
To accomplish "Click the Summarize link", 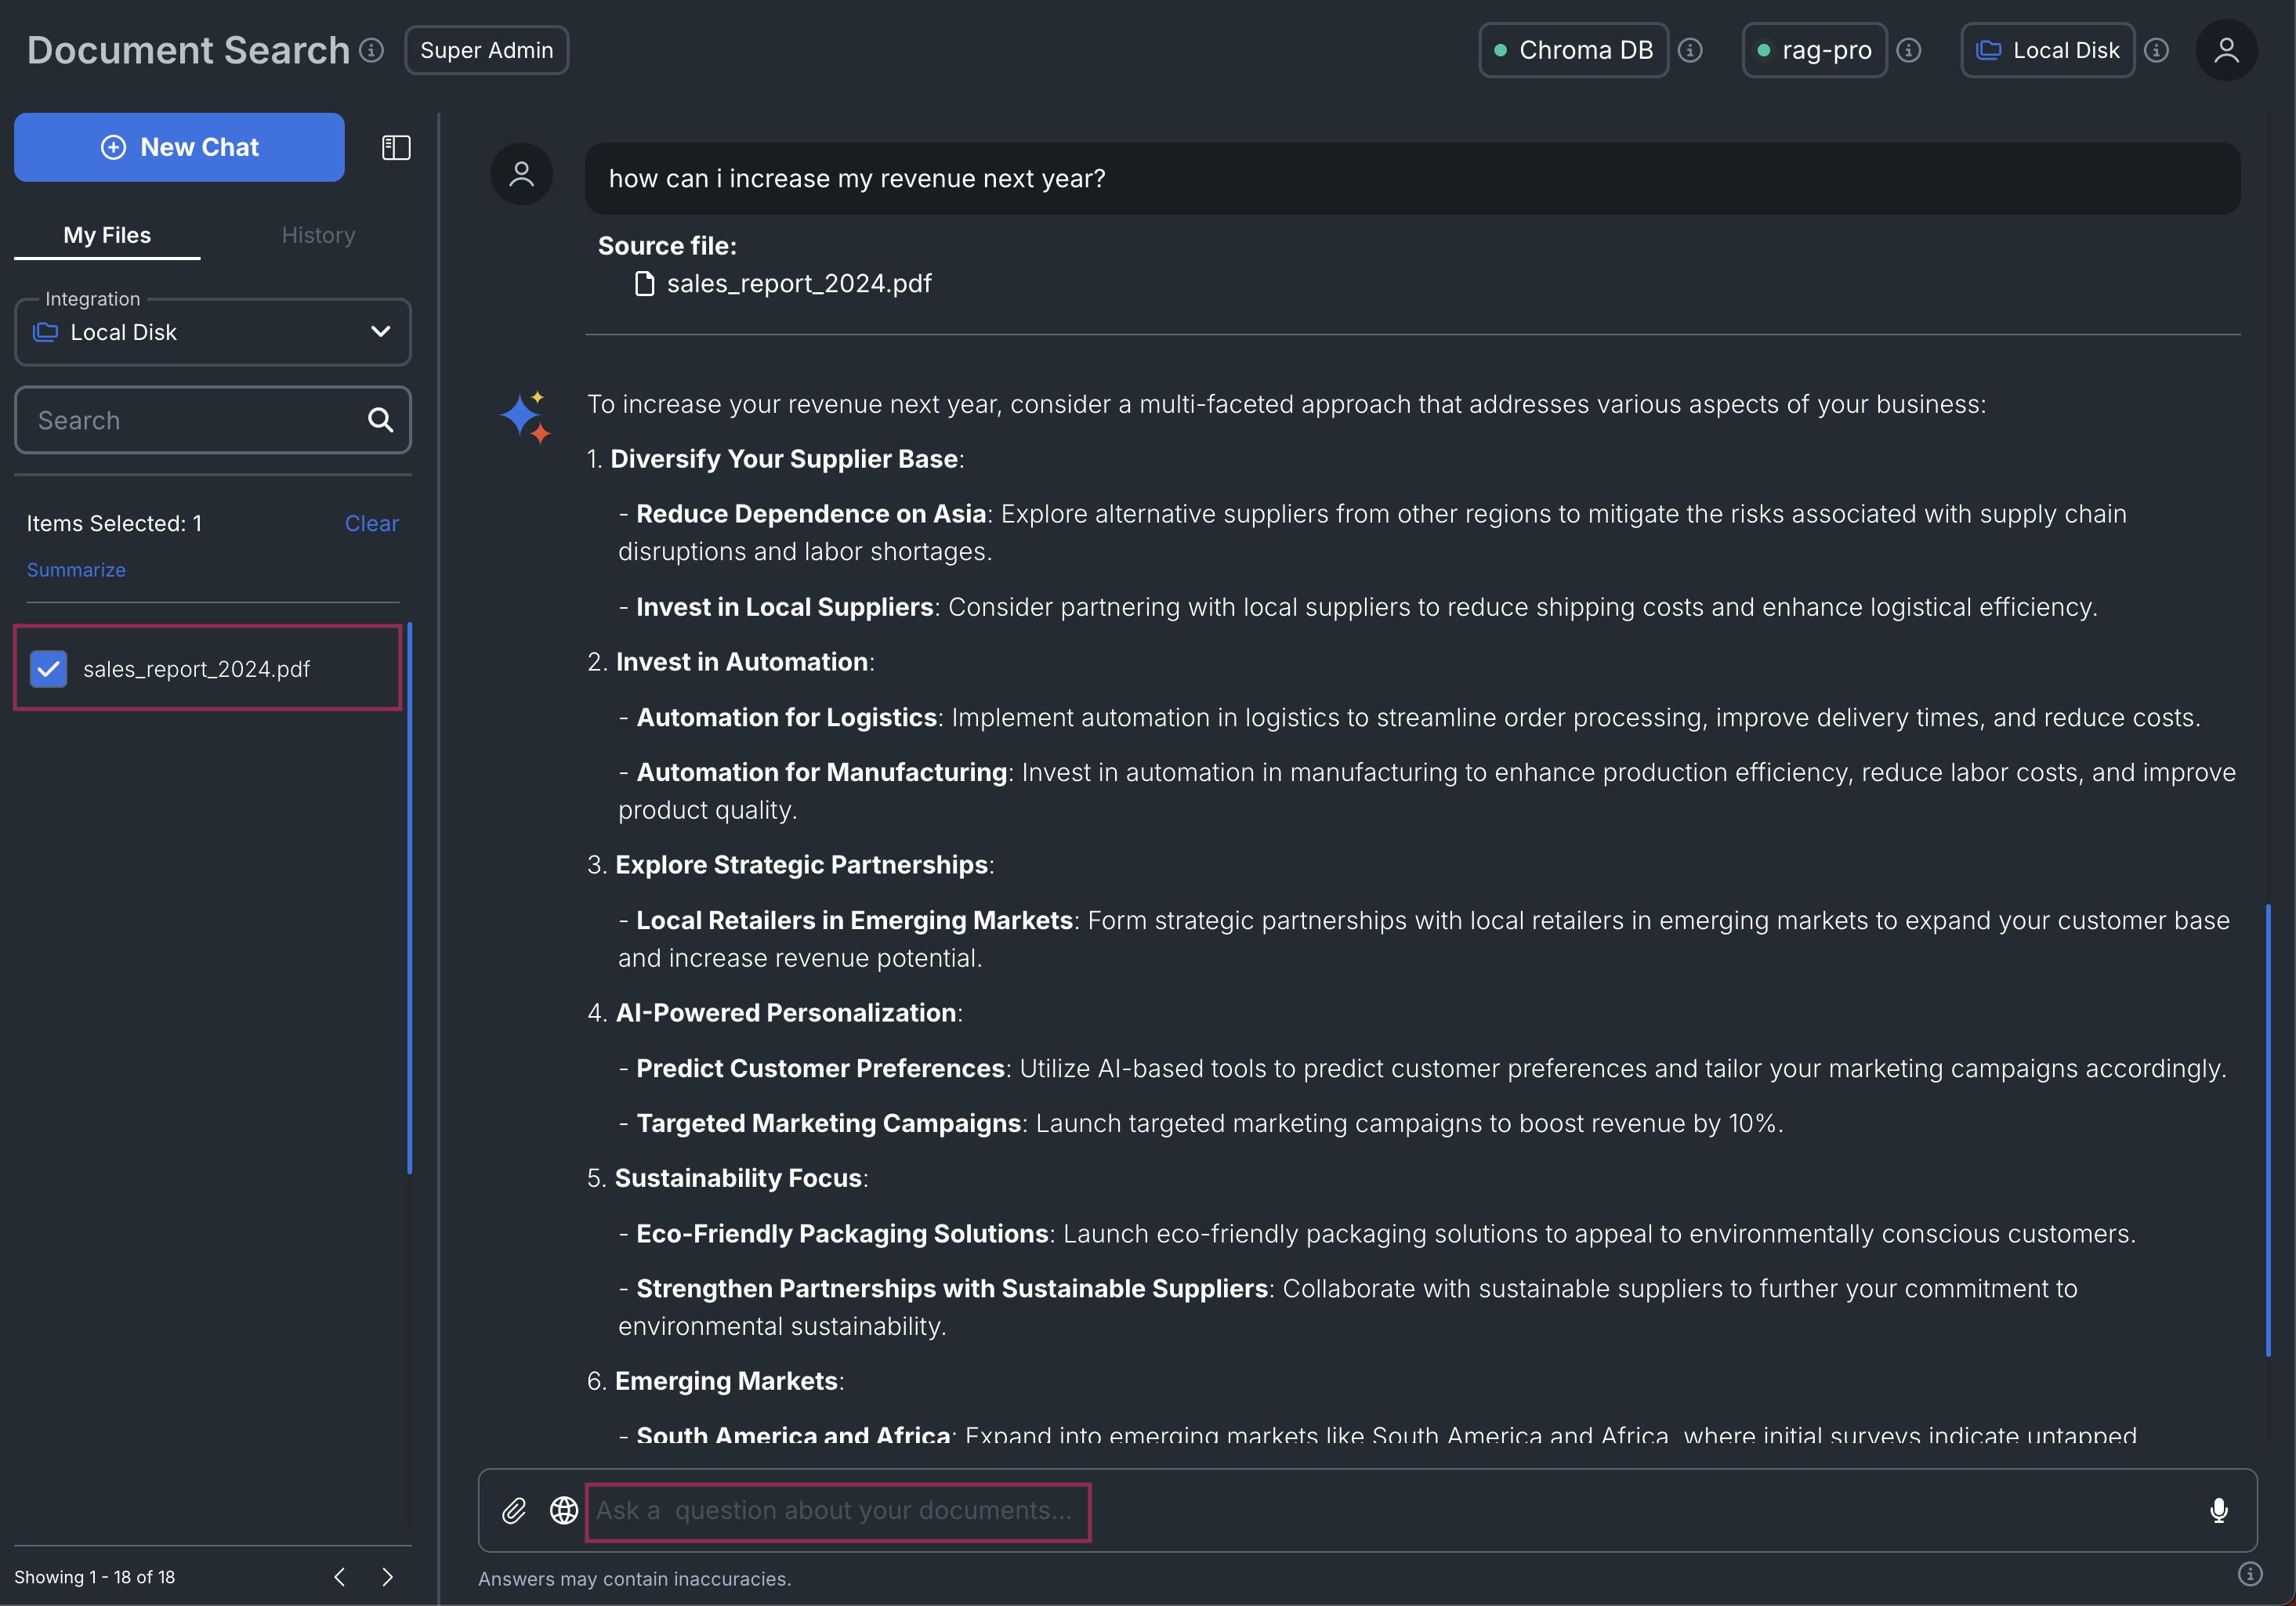I will point(76,570).
